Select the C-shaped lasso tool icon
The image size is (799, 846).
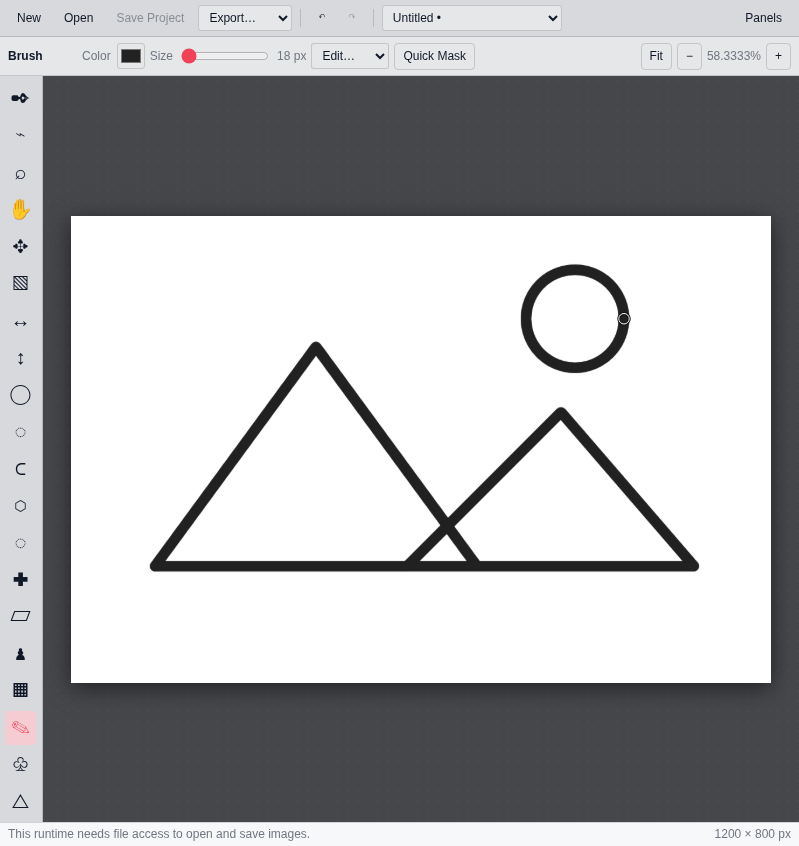point(20,469)
